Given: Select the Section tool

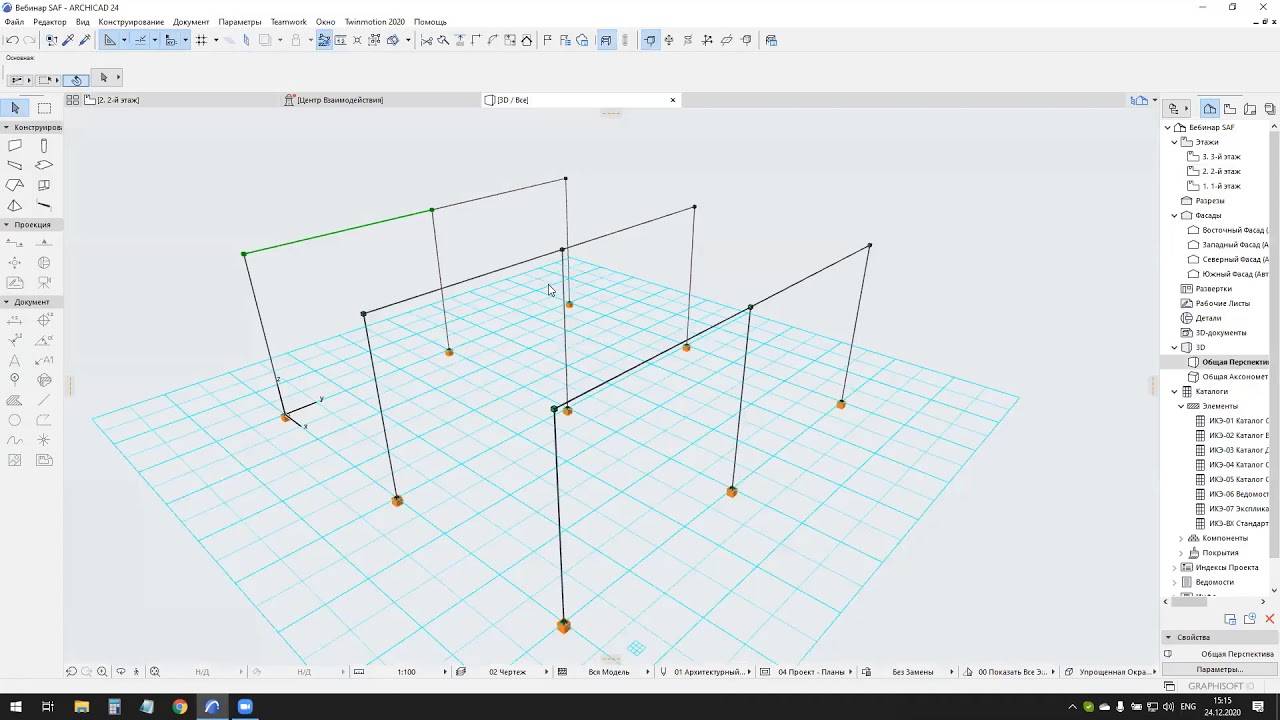Looking at the screenshot, I should 15,243.
